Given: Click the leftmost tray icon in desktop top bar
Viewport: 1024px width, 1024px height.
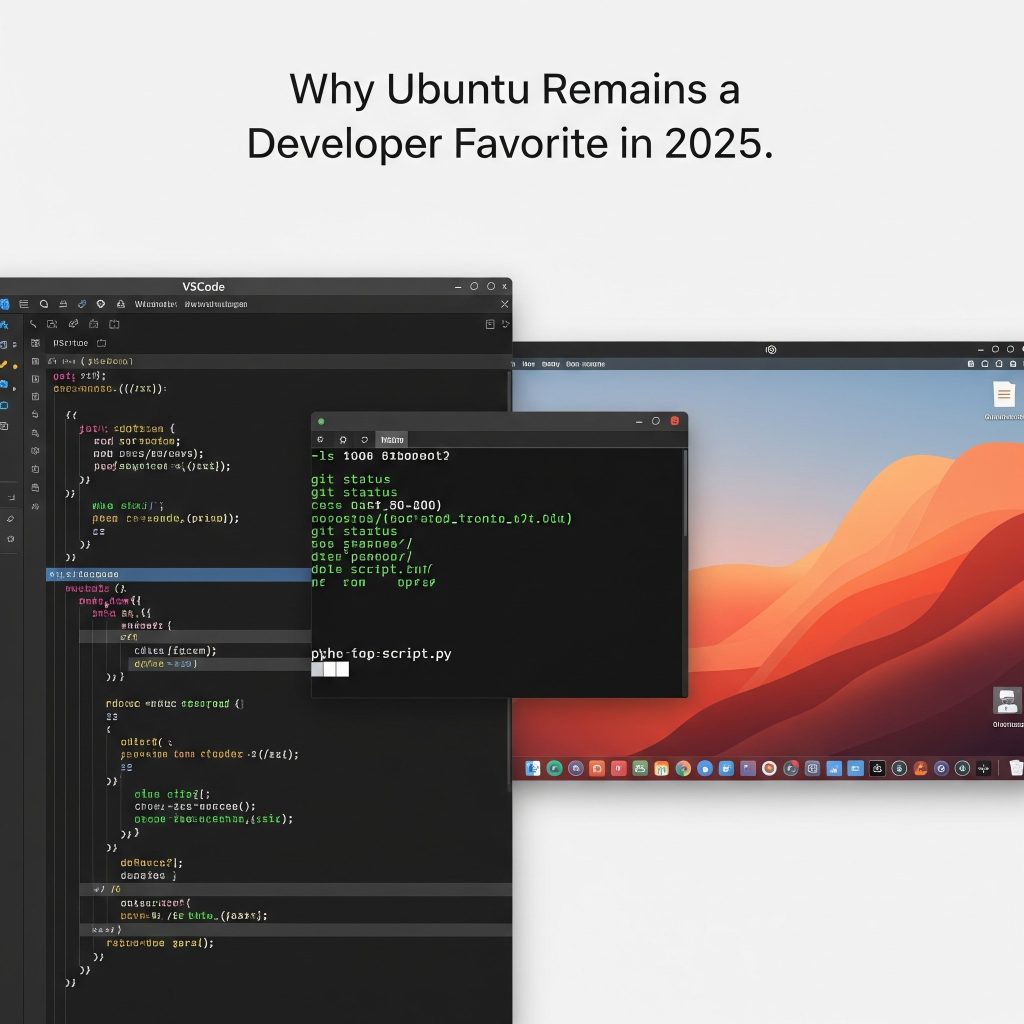Looking at the screenshot, I should (970, 364).
